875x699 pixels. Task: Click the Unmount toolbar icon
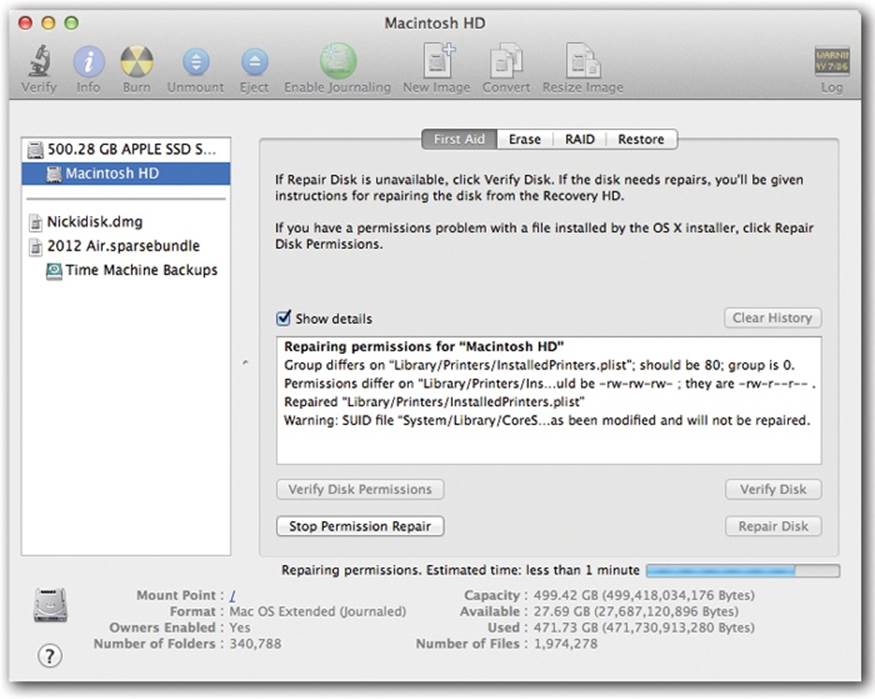pos(196,61)
